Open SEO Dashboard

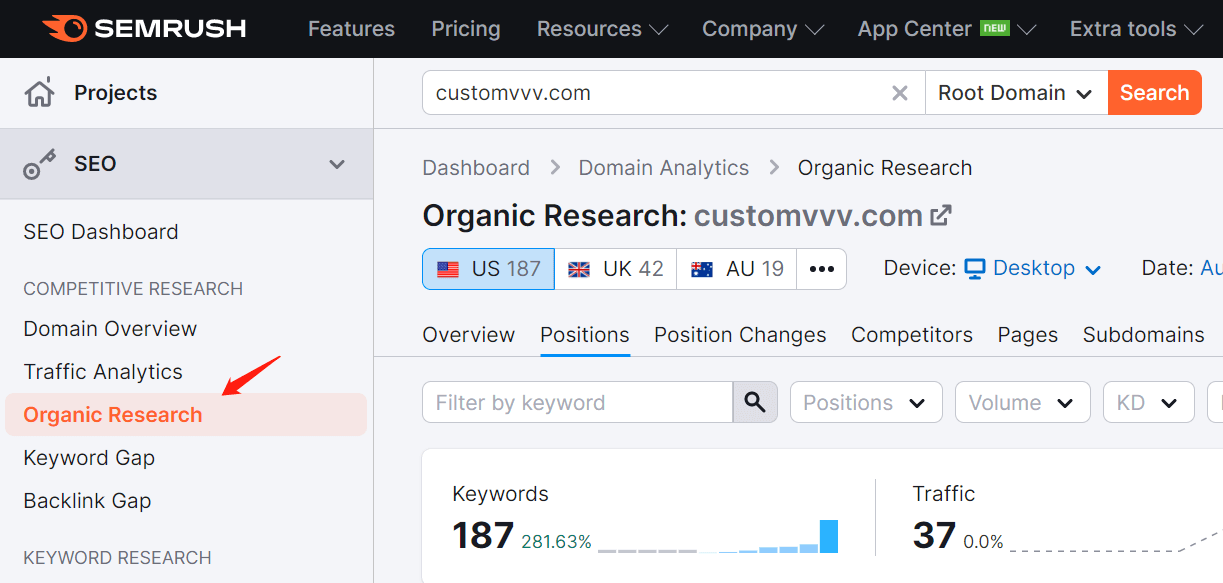(101, 232)
